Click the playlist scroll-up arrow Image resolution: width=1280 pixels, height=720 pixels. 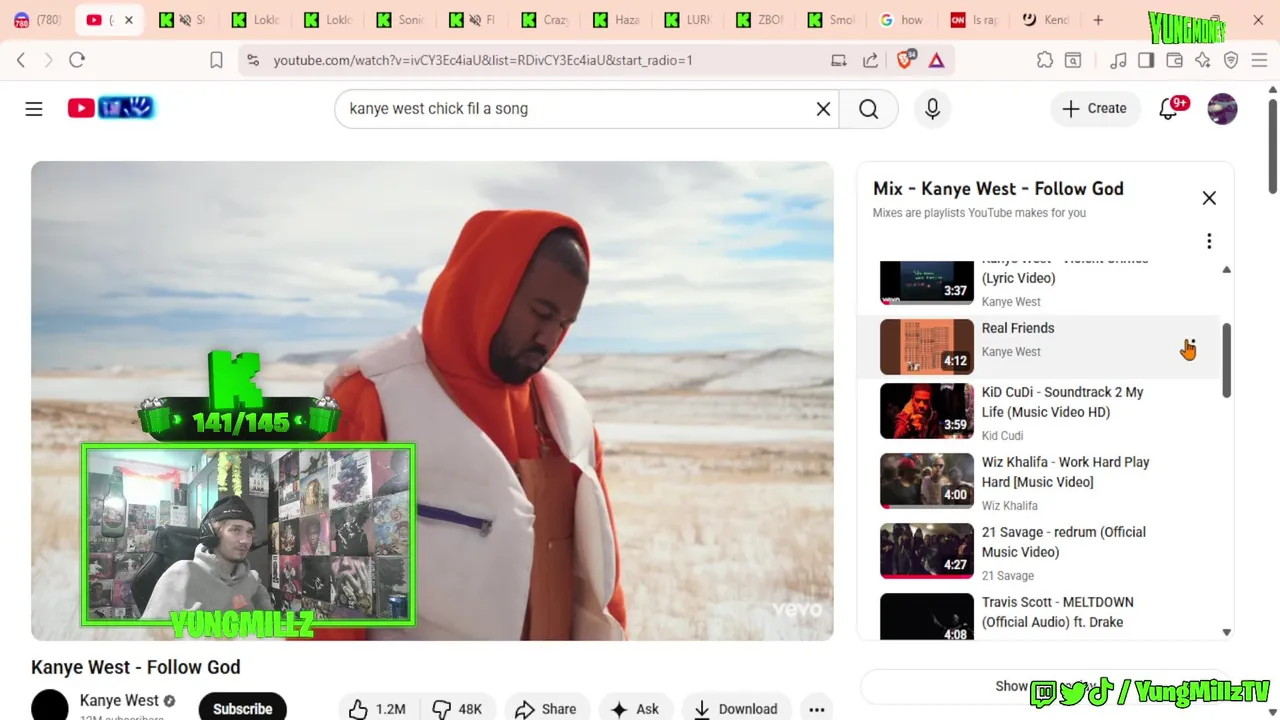pyautogui.click(x=1226, y=270)
